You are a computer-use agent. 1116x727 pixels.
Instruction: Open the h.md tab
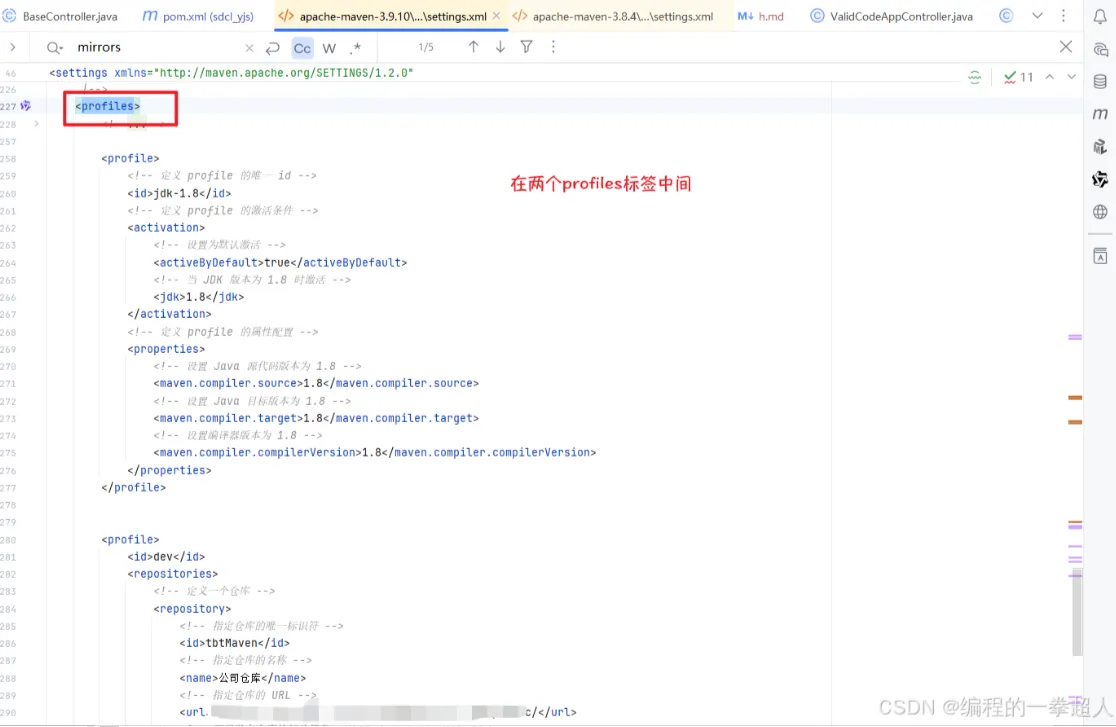pos(761,16)
